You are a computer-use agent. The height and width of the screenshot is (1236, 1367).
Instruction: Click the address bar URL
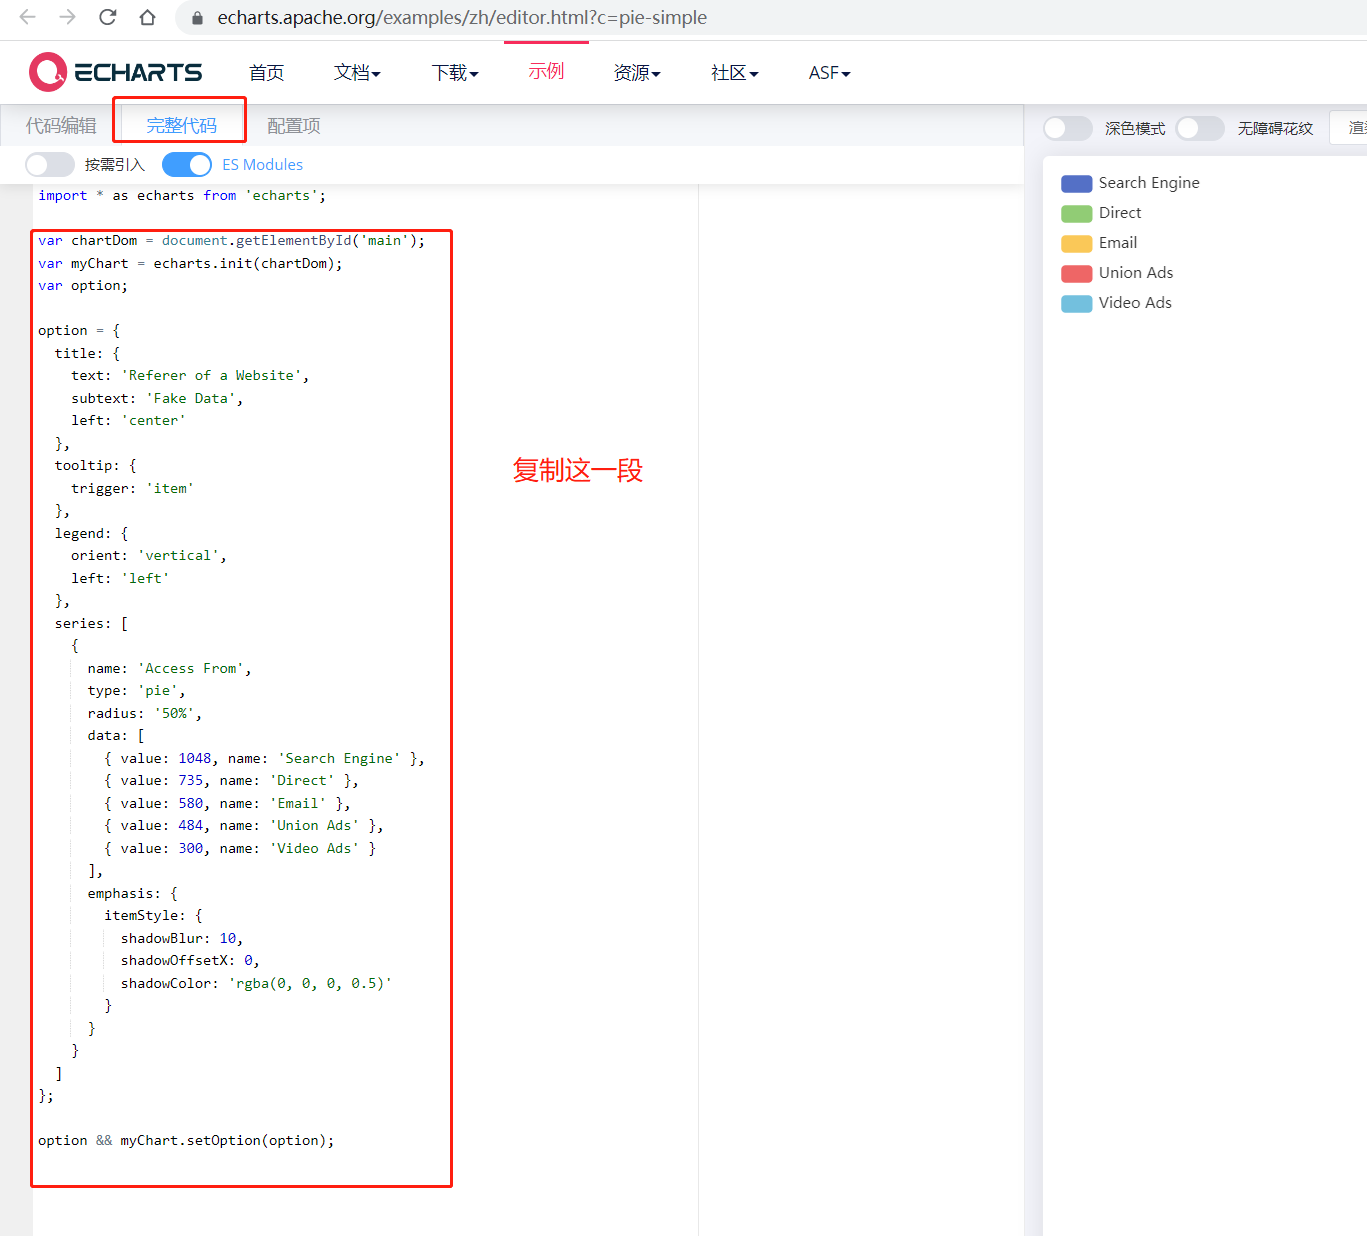tap(462, 17)
